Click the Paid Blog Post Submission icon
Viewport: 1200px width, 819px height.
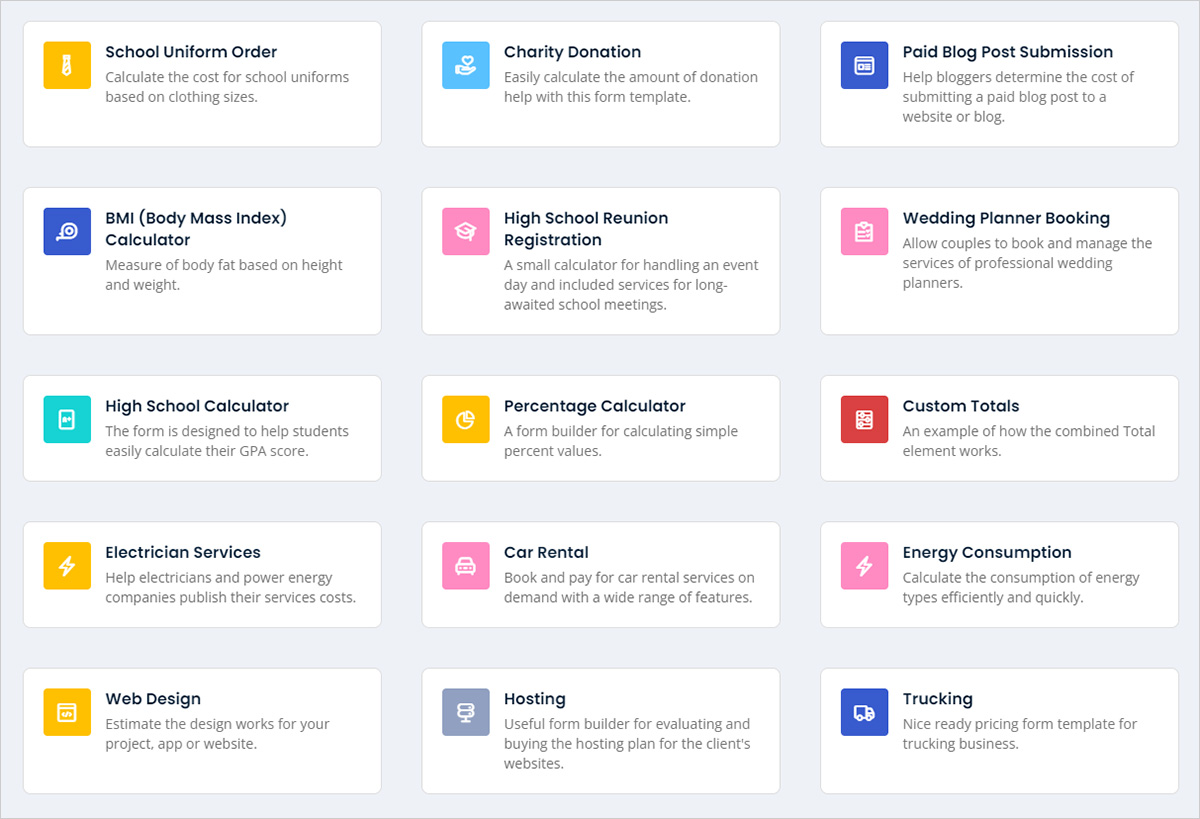pyautogui.click(x=865, y=65)
